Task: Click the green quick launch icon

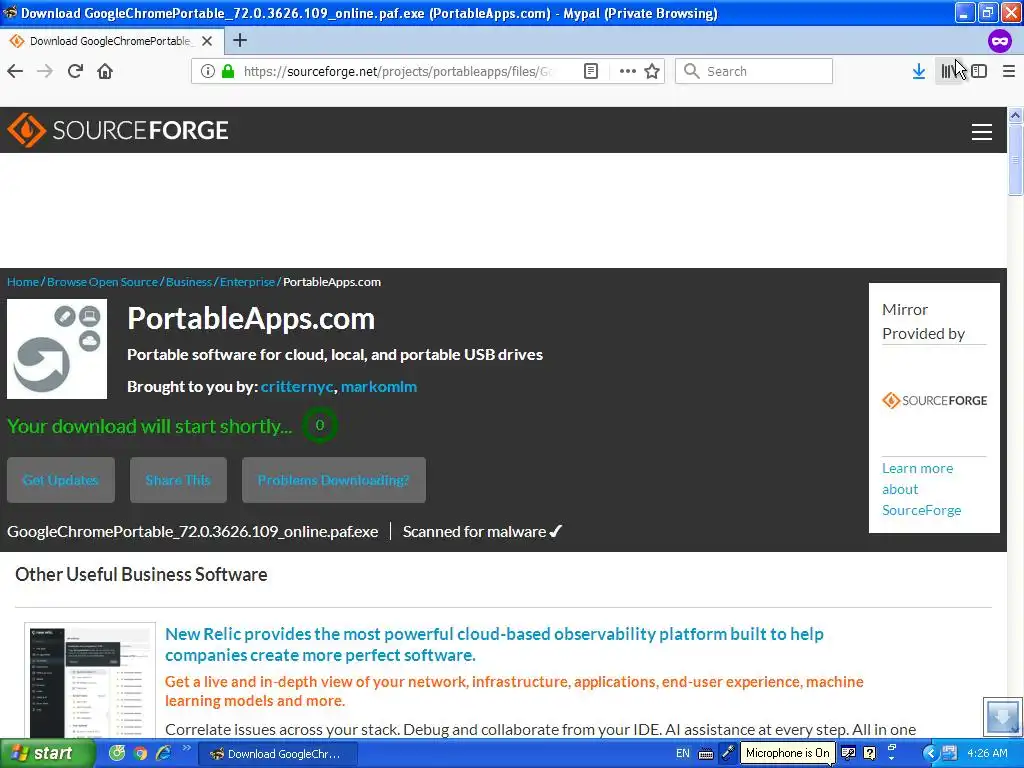Action: (117, 754)
